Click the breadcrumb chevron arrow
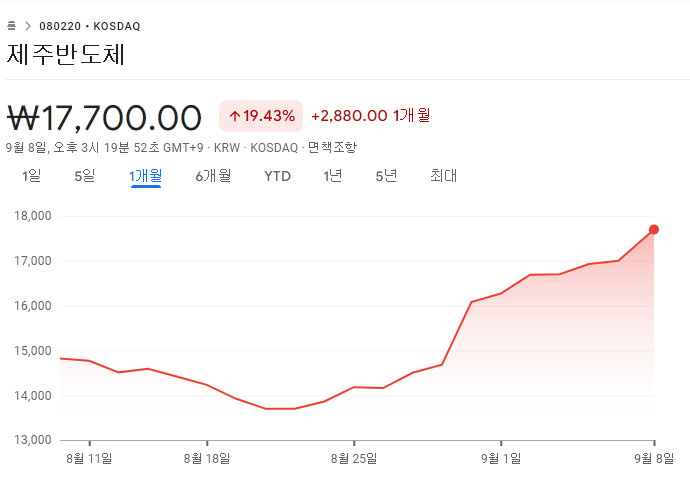Viewport: 690px width, 482px height. [27, 25]
